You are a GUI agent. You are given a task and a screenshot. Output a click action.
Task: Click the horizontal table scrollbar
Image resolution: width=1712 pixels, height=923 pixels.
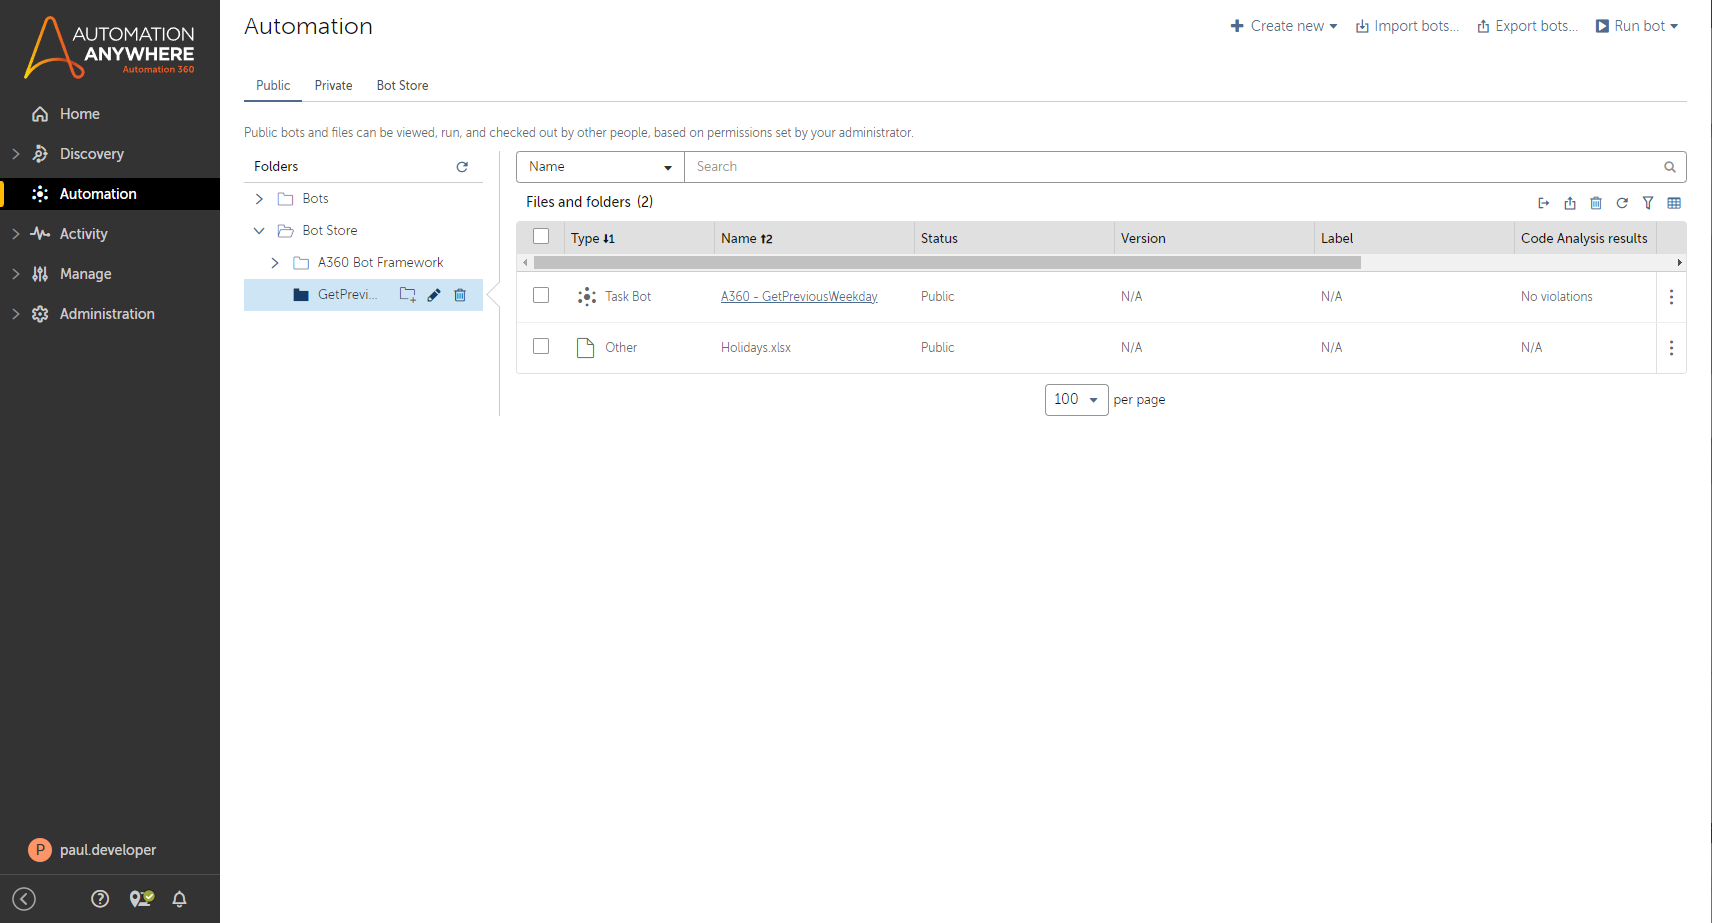[x=946, y=263]
